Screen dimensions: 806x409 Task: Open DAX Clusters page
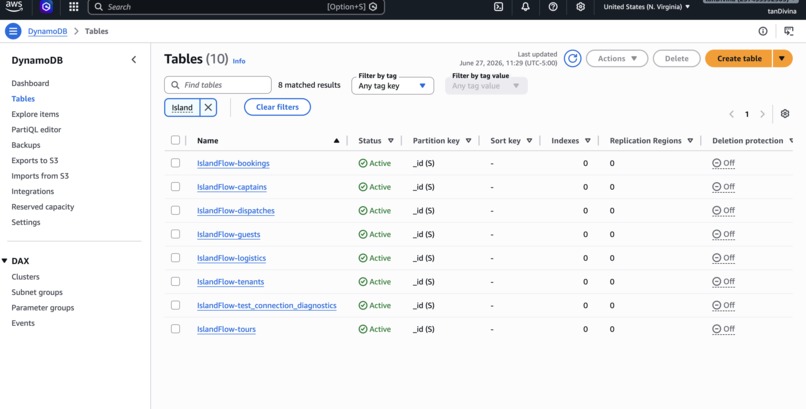25,276
